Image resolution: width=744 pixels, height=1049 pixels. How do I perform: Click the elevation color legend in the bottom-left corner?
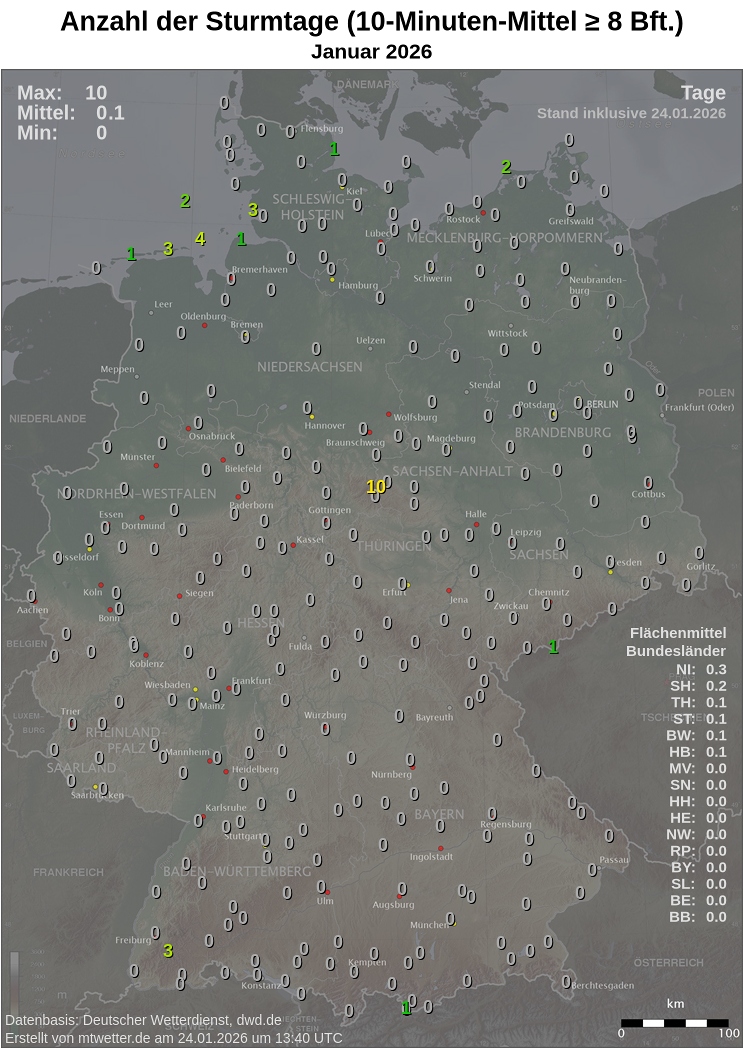15,977
